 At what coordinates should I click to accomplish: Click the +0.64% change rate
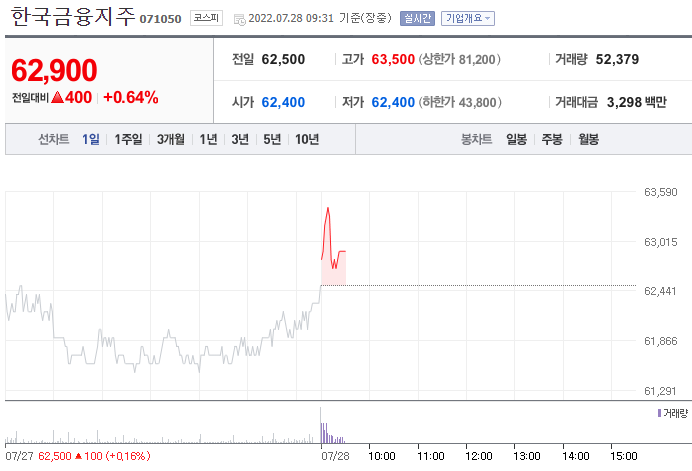pyautogui.click(x=131, y=98)
